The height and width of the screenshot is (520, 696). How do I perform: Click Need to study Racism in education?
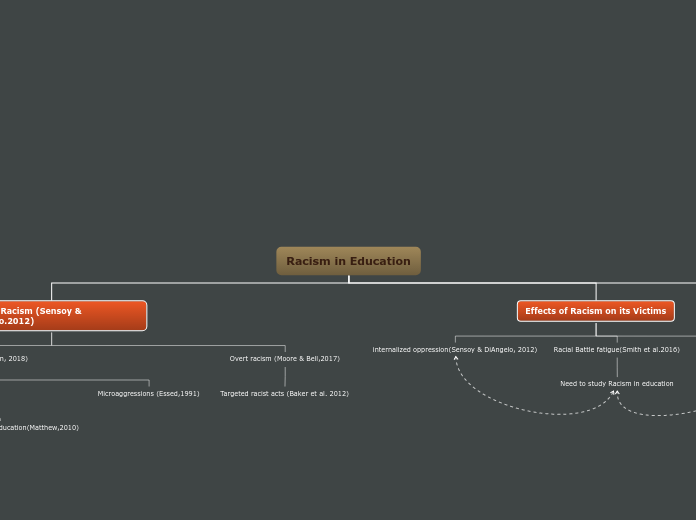point(617,384)
